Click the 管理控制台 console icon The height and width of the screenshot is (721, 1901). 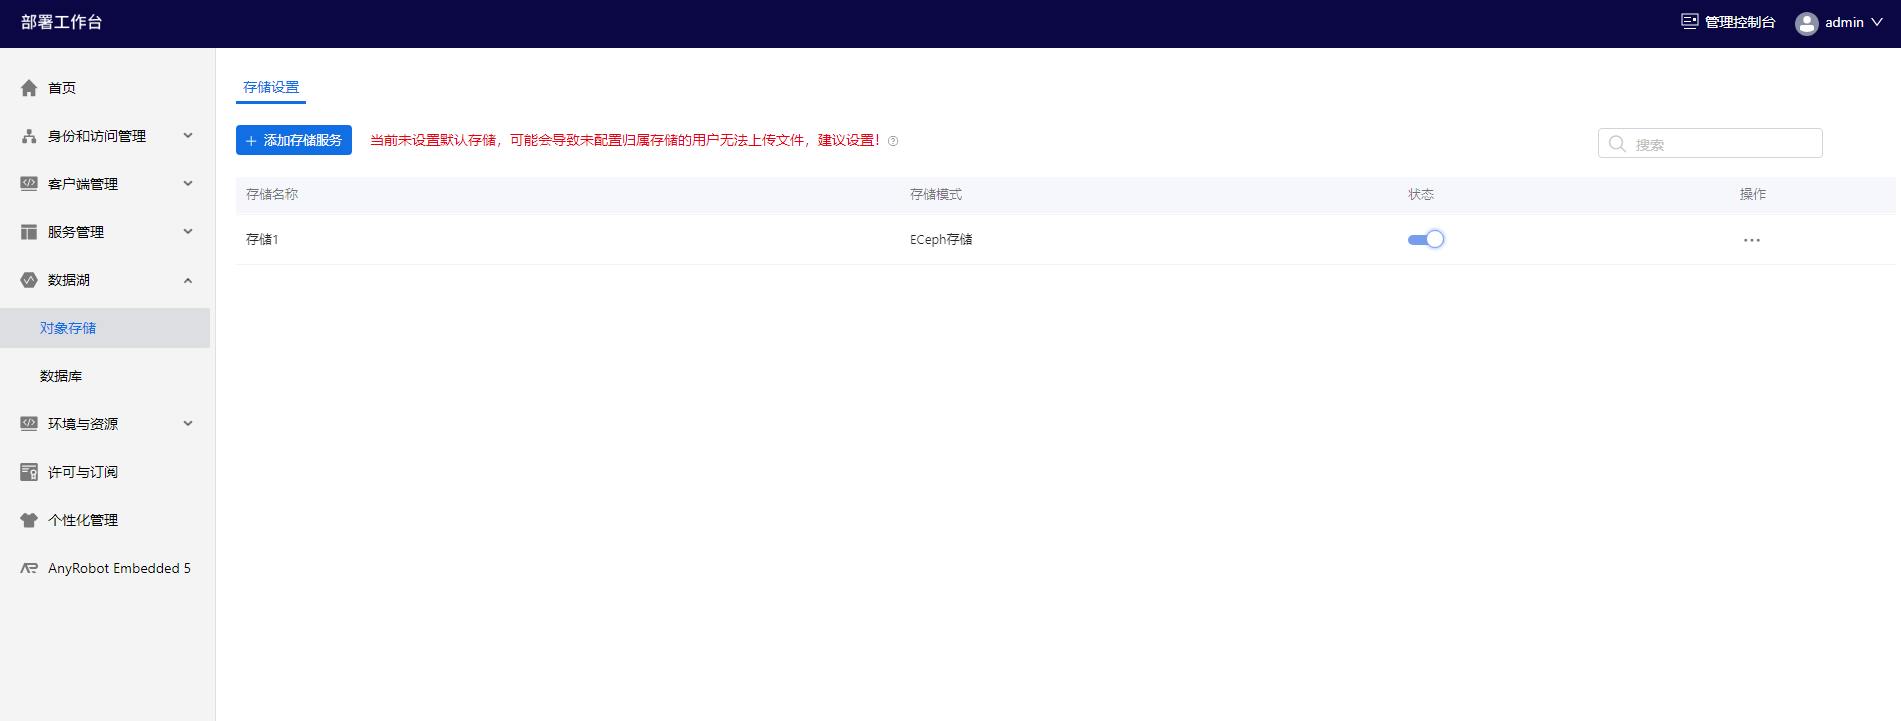[x=1690, y=21]
